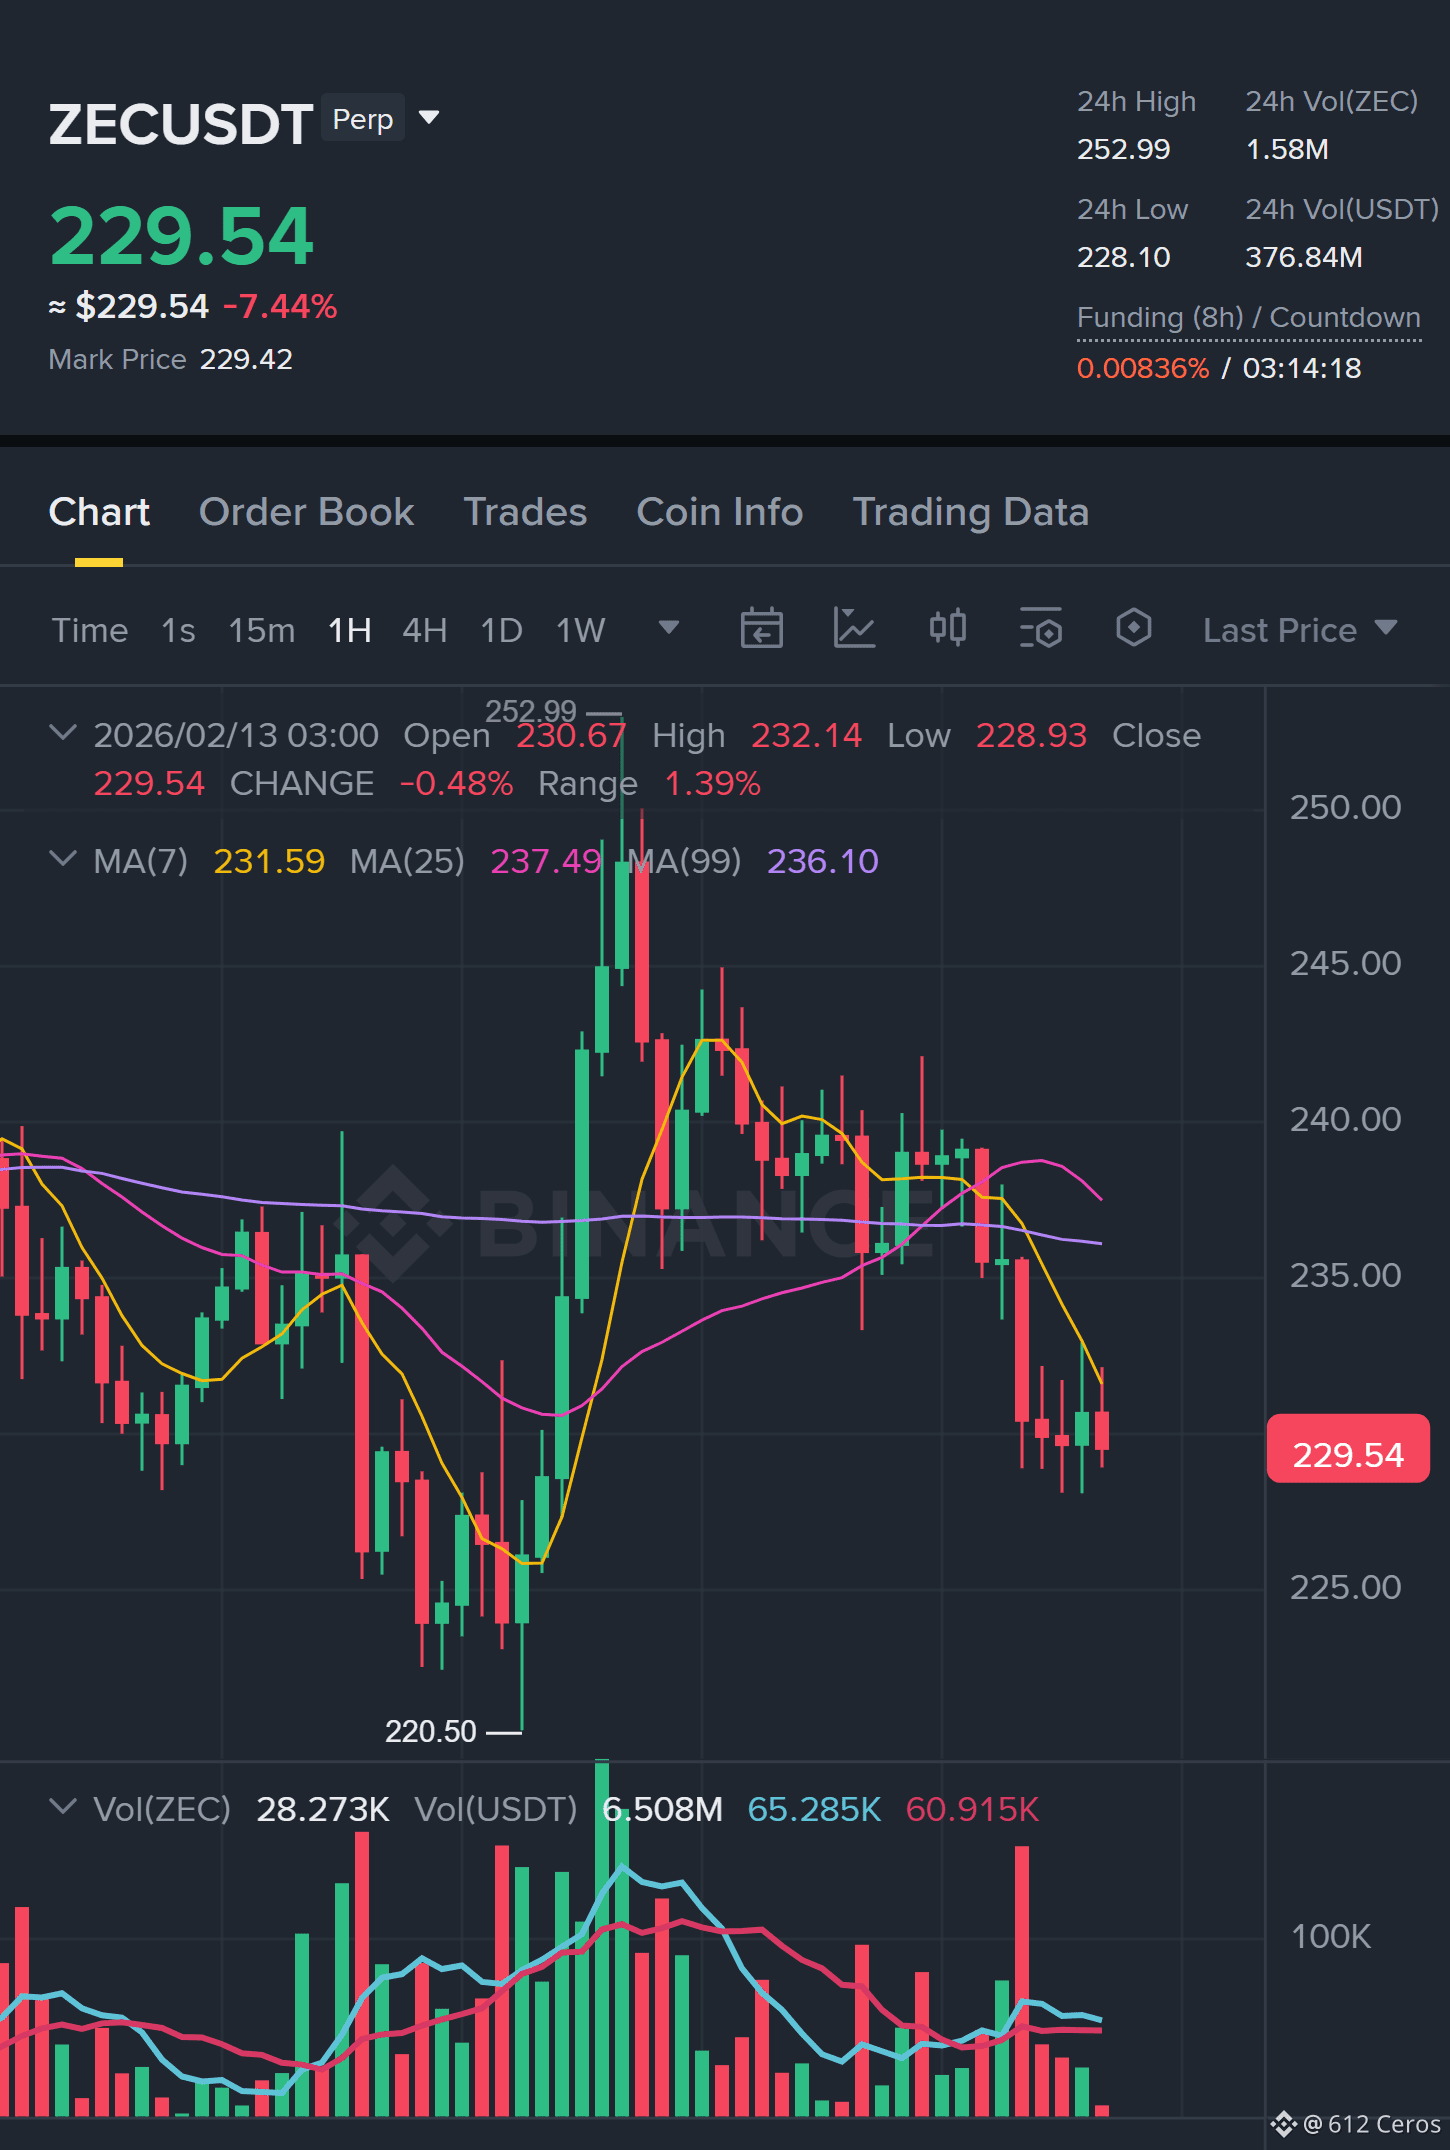Open the Last Price dropdown

[1300, 630]
